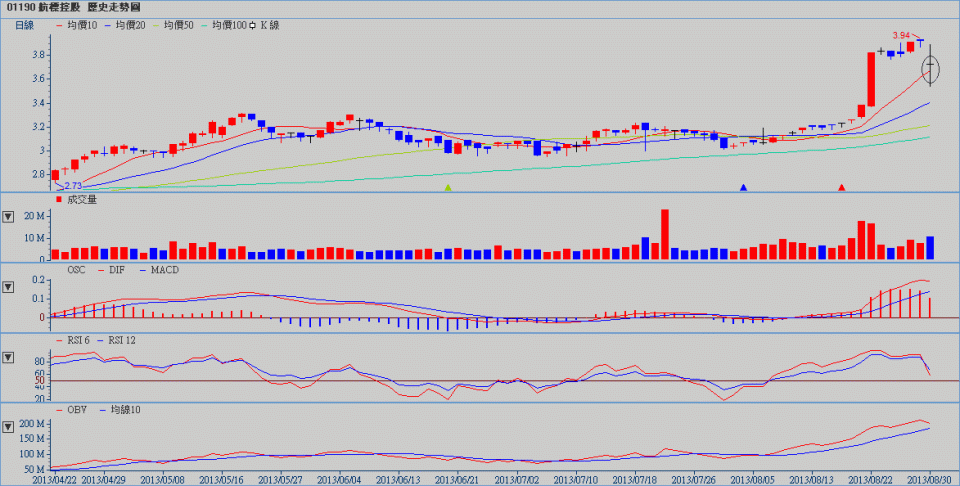This screenshot has height=486, width=960.
Task: Toggle the 均價10 moving average legend
Action: click(82, 22)
